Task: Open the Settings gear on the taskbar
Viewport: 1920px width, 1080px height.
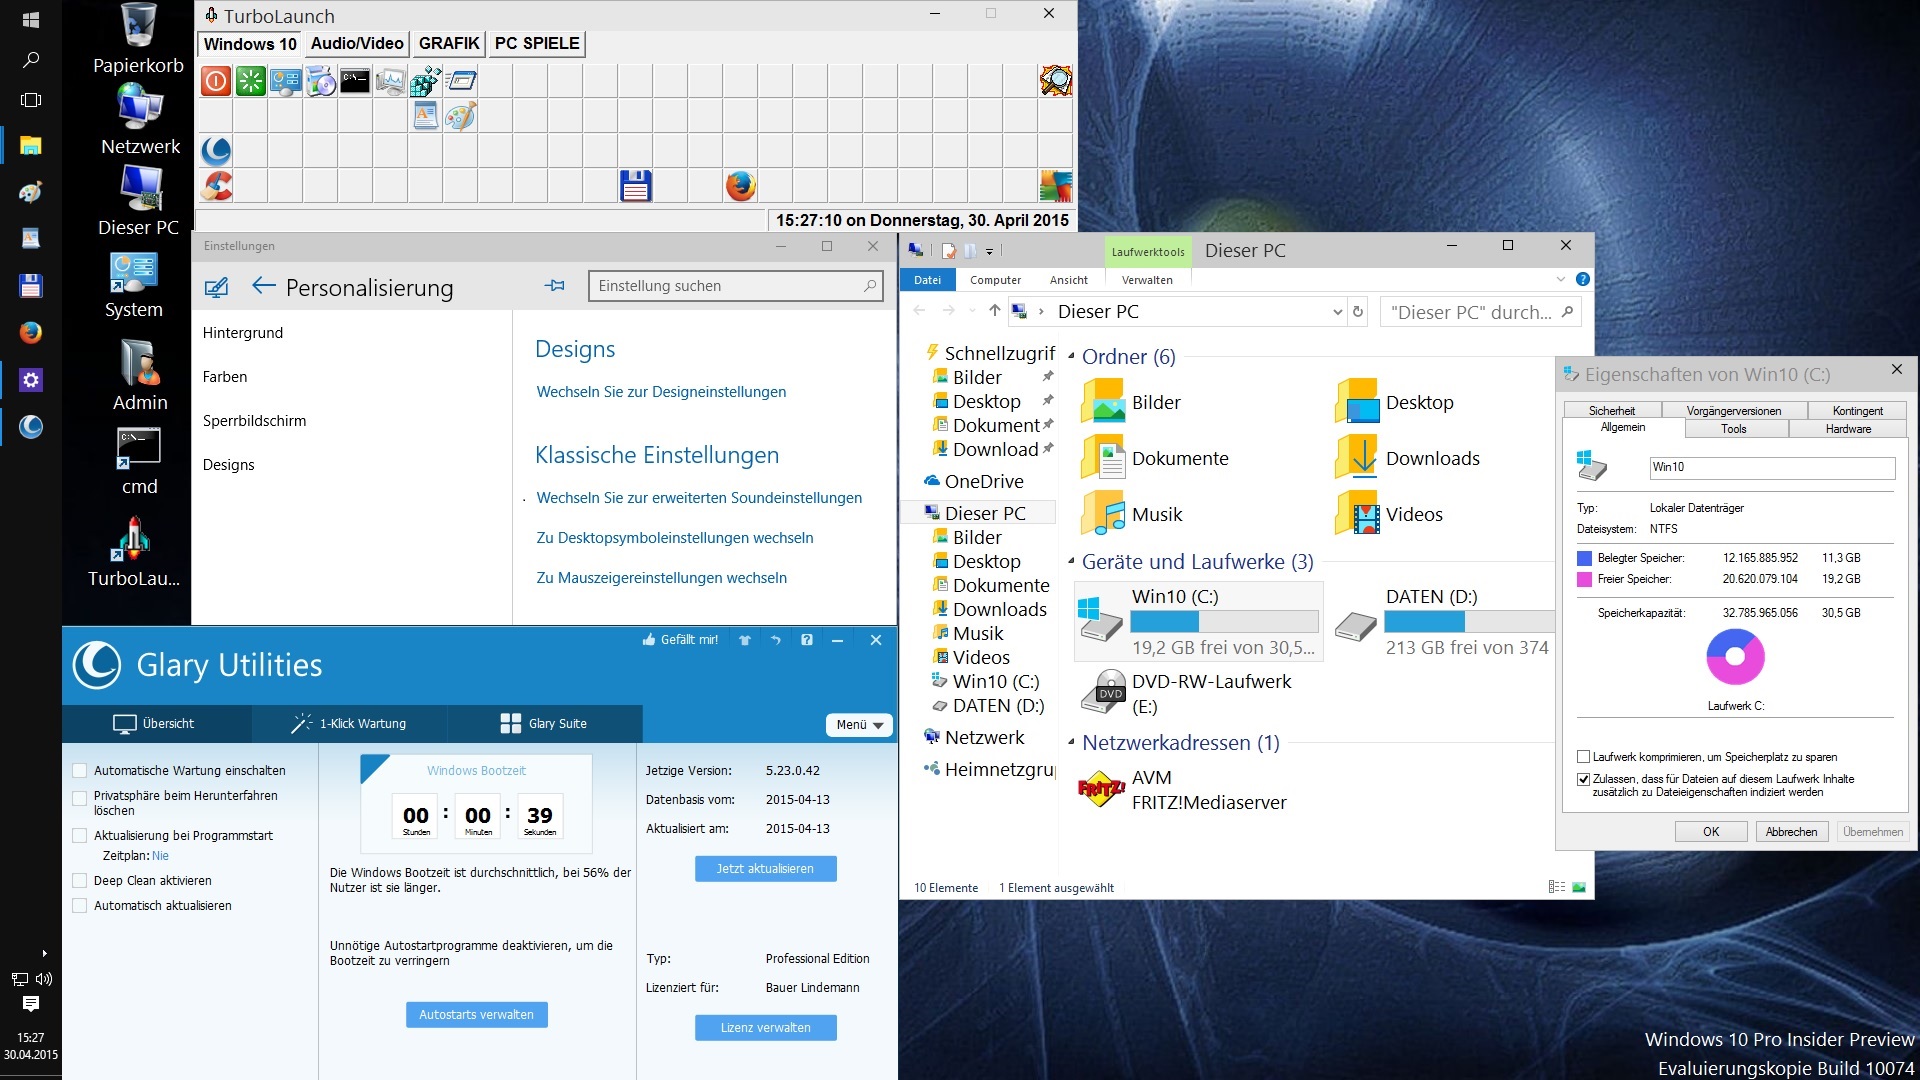Action: point(31,380)
